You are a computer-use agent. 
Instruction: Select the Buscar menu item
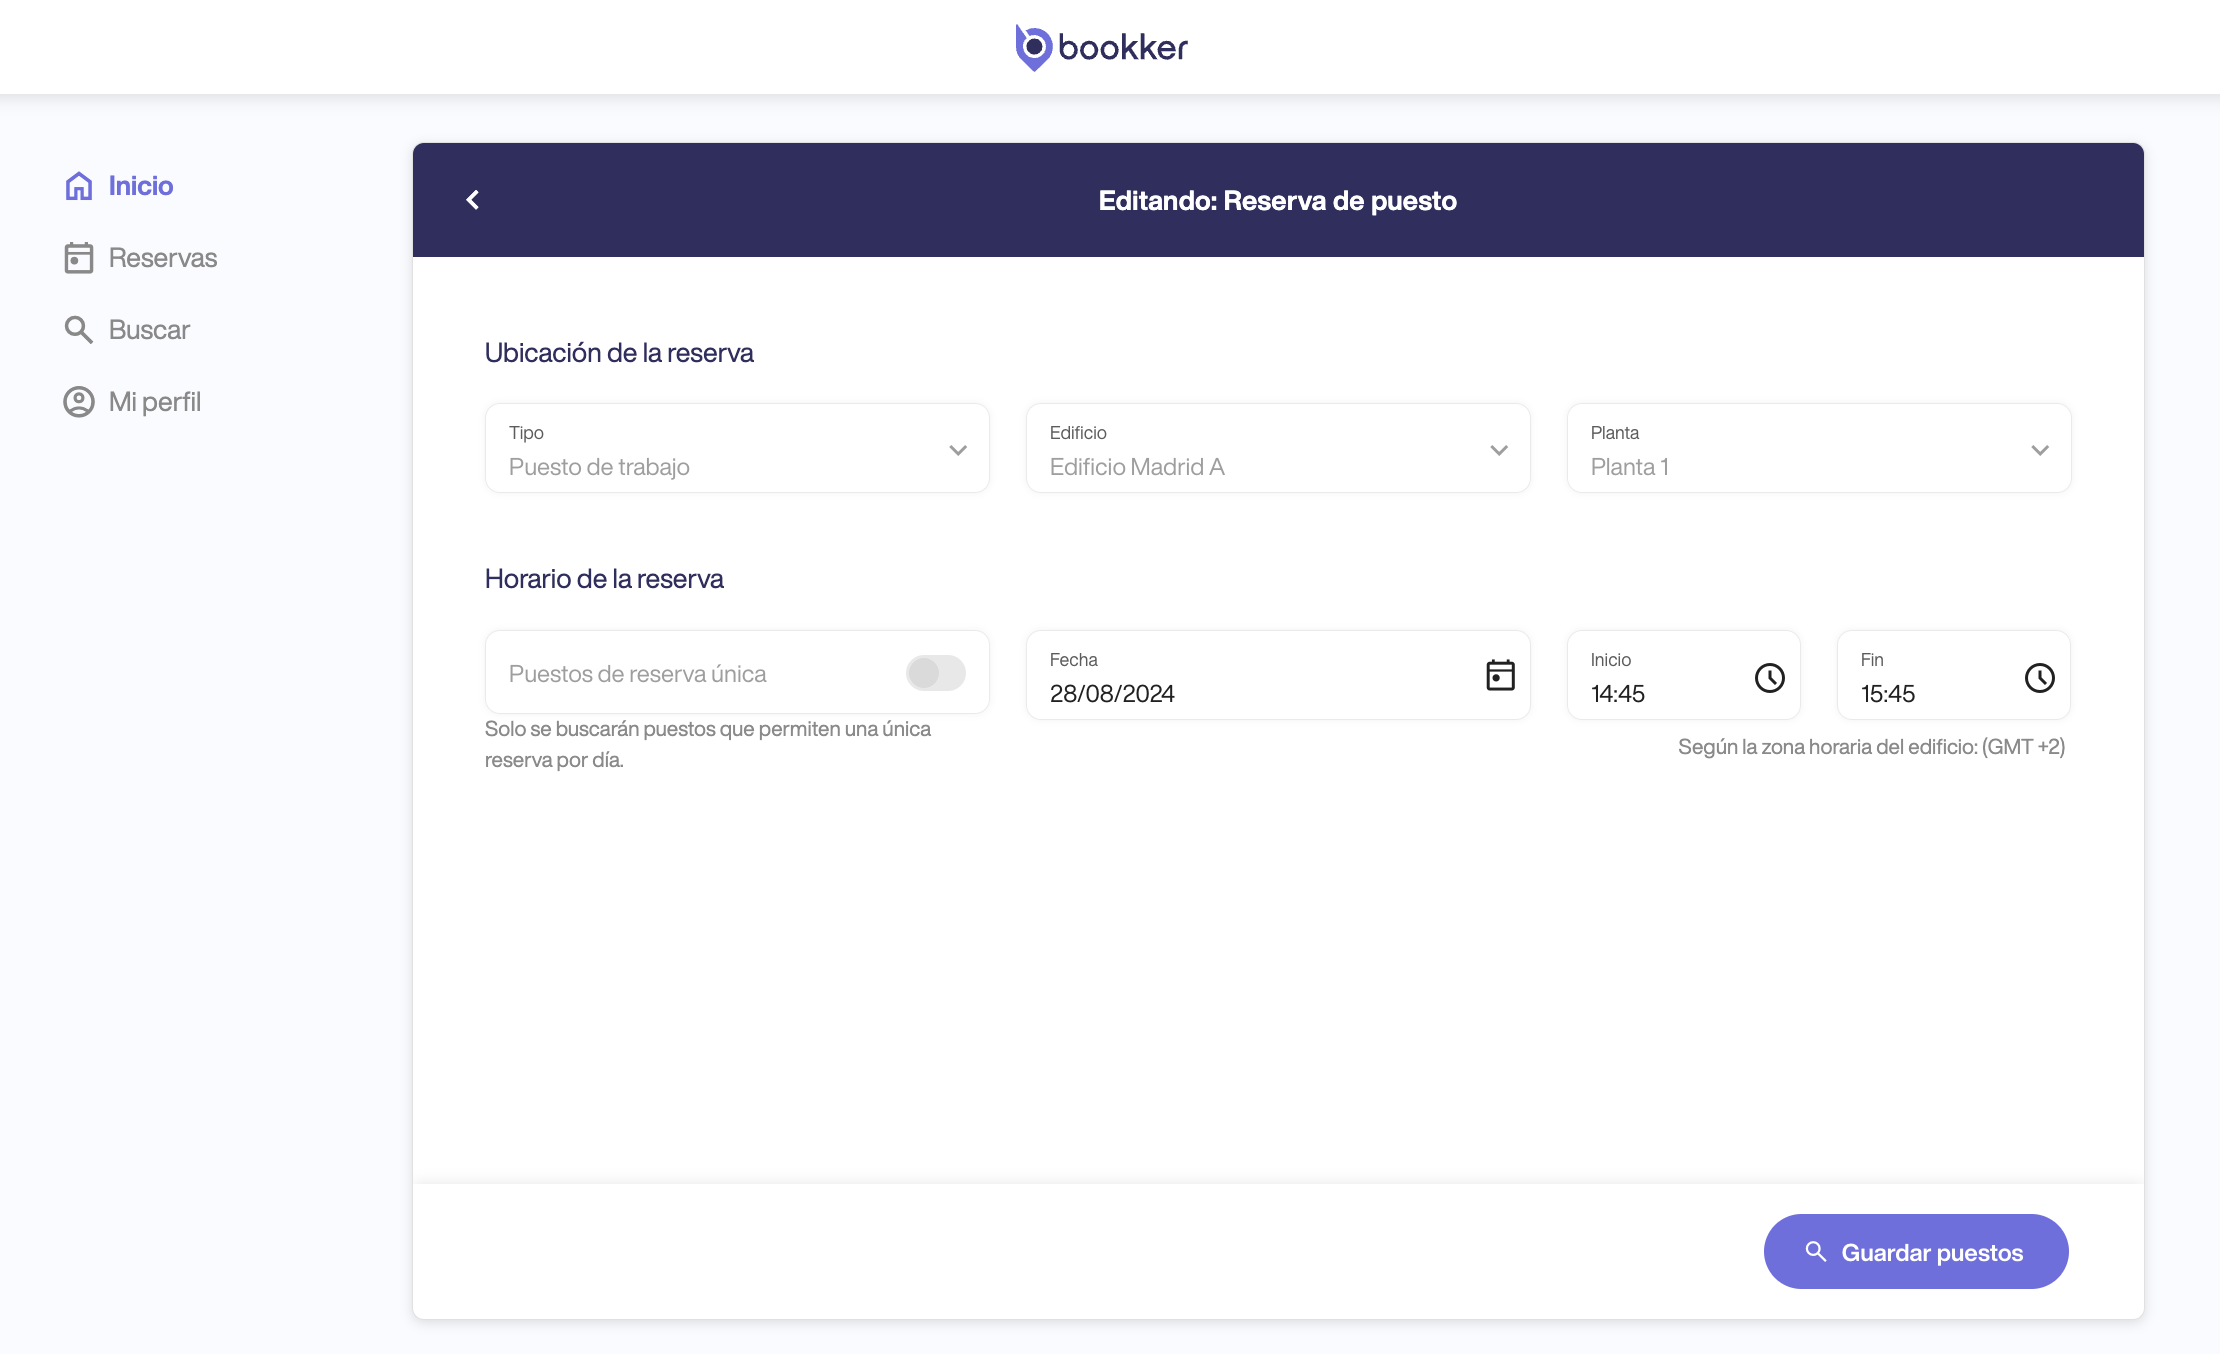[149, 330]
